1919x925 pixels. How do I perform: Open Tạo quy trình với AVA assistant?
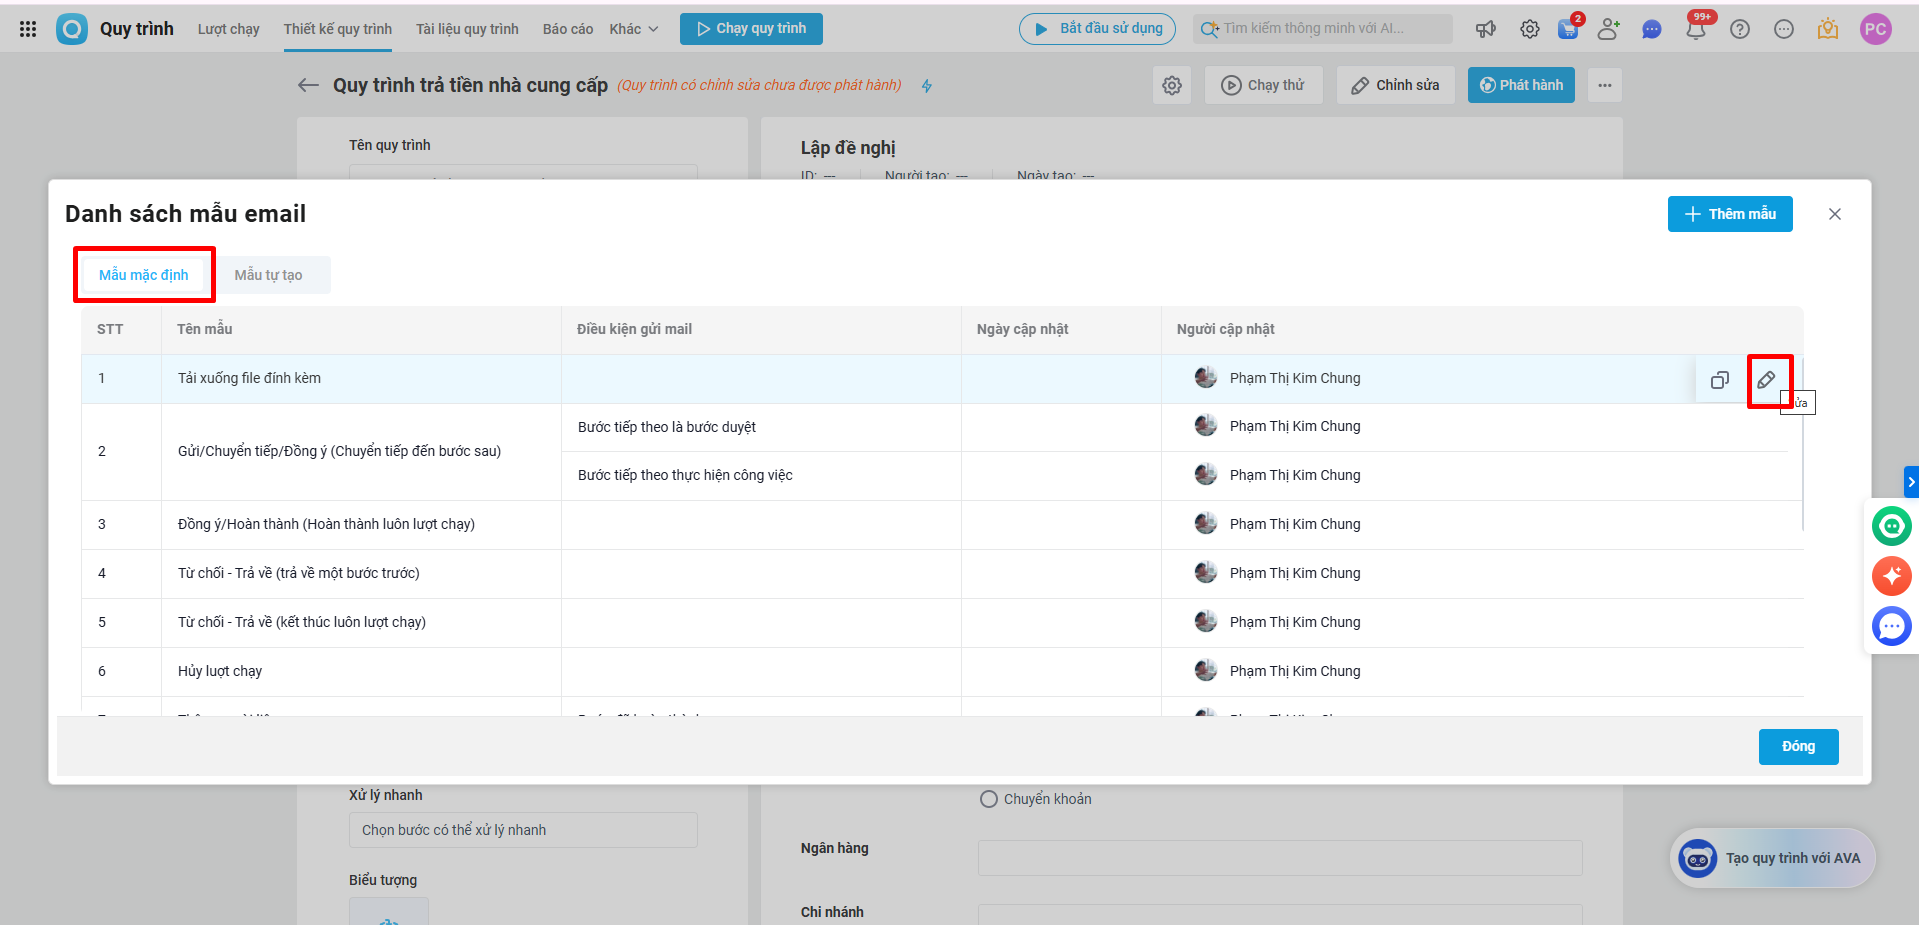coord(1773,858)
